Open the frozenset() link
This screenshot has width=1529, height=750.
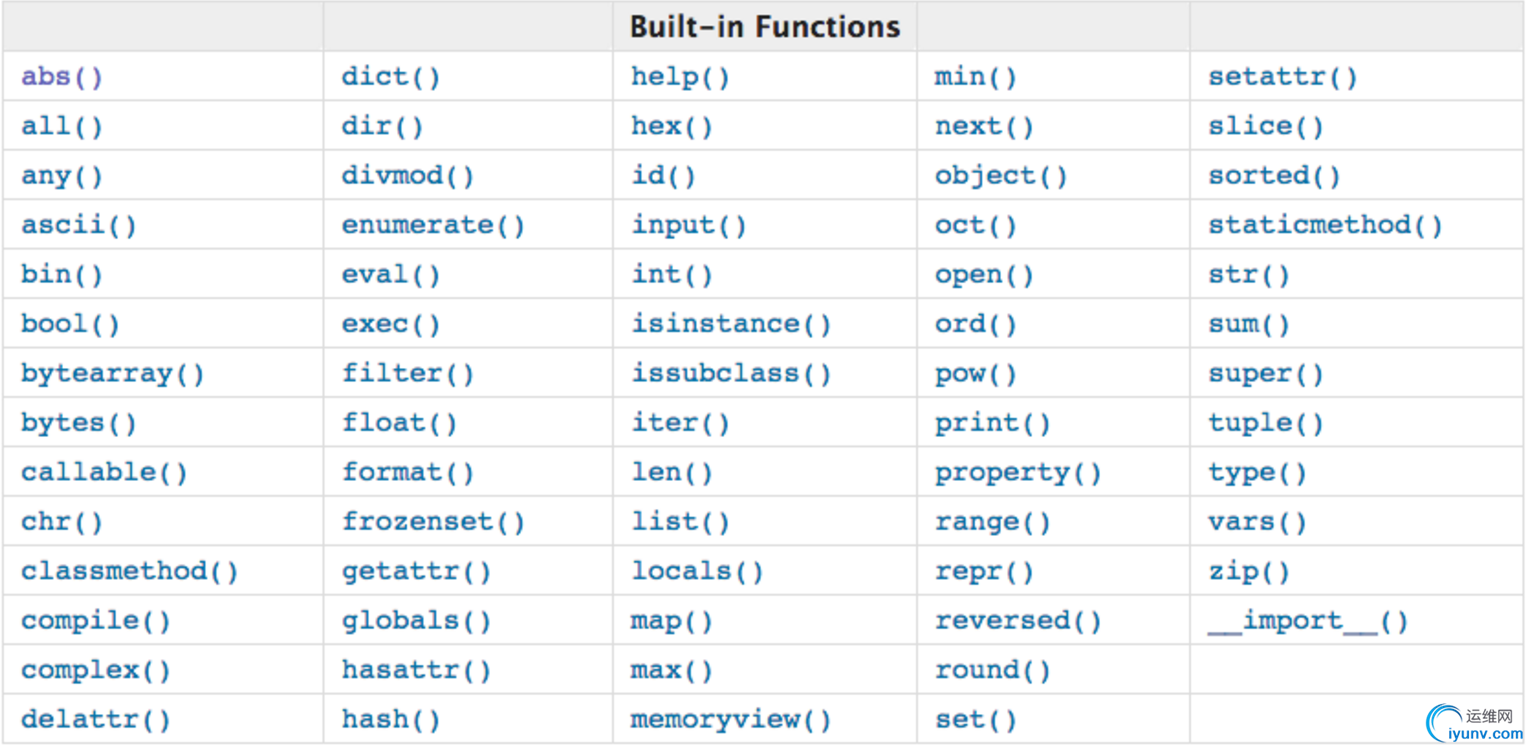pyautogui.click(x=433, y=522)
